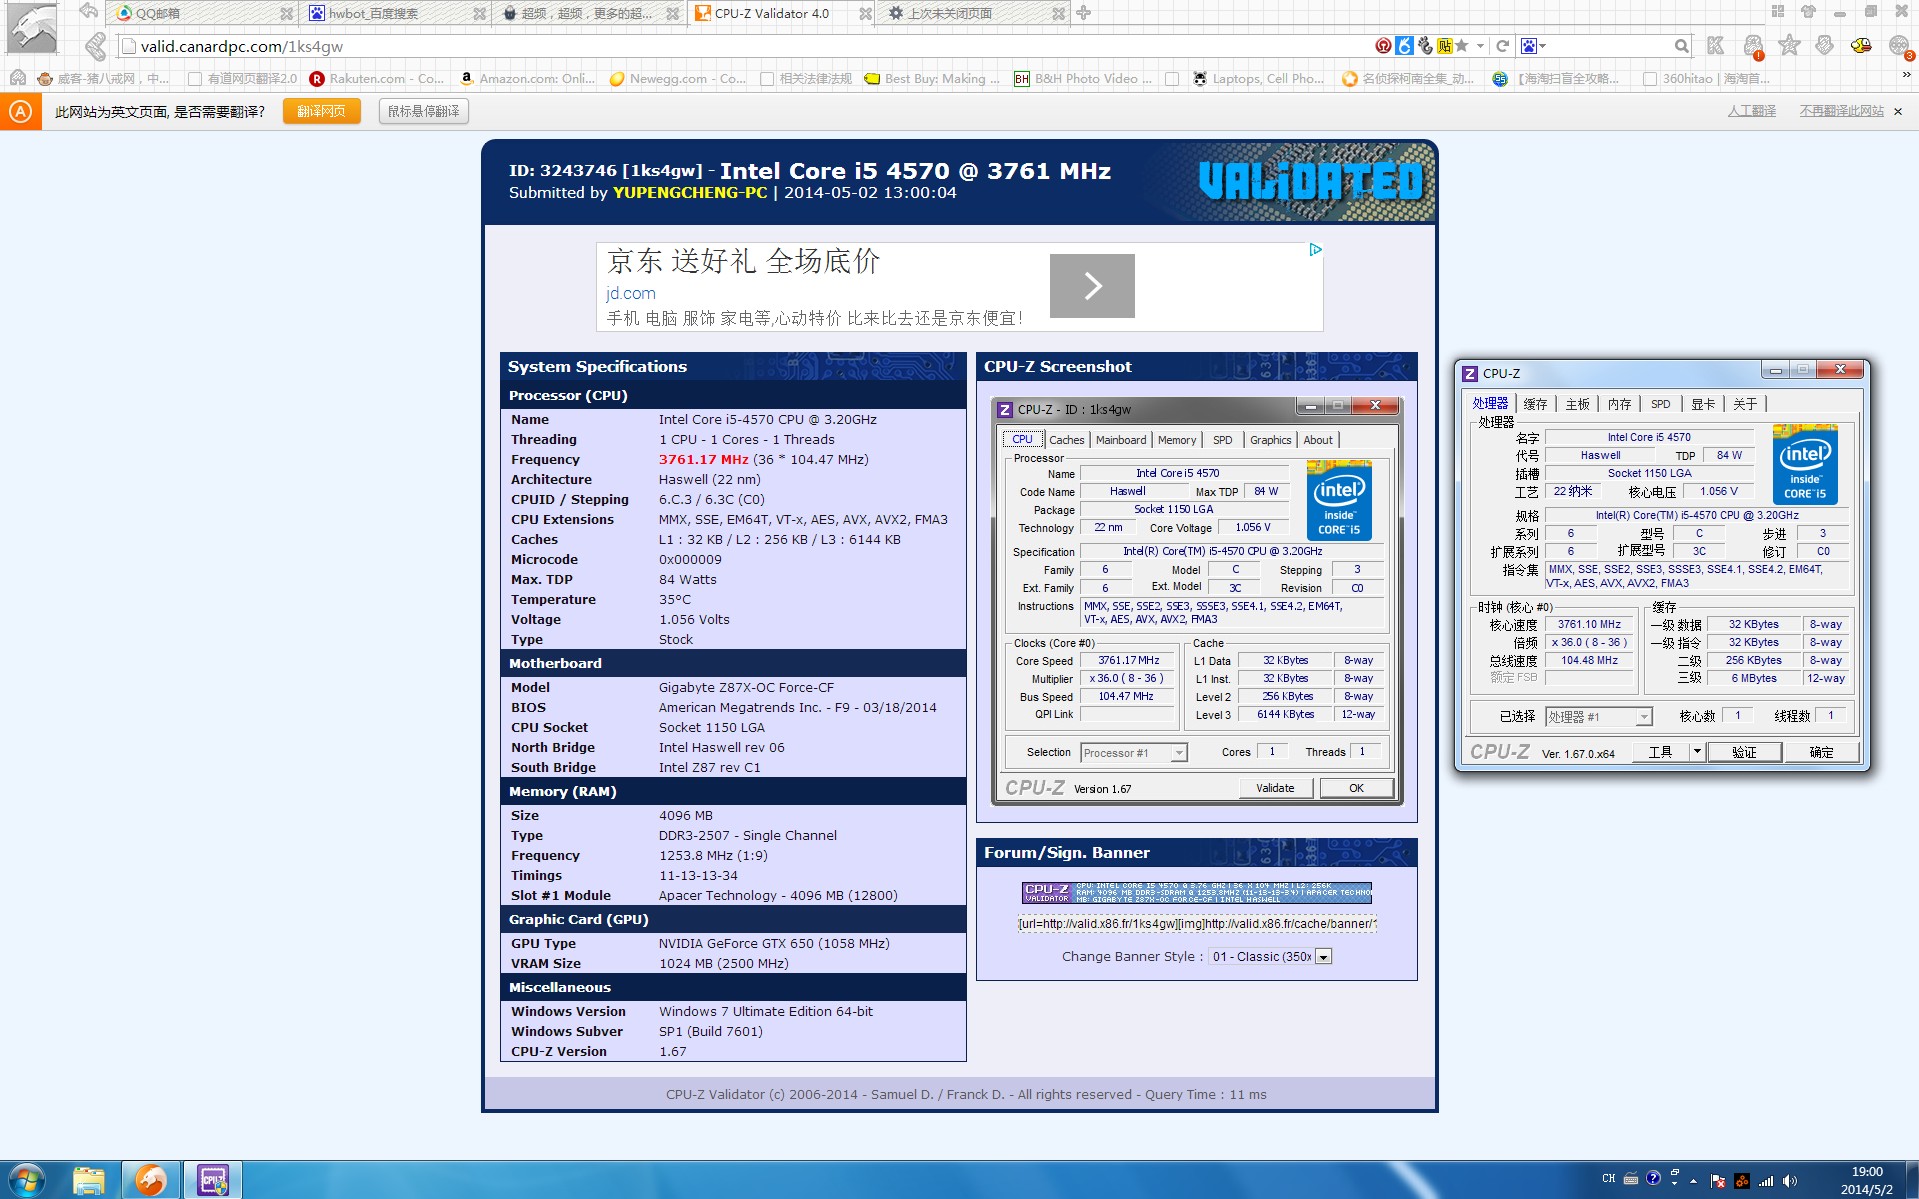Click the grid layout icon in title bar

coord(1777,12)
